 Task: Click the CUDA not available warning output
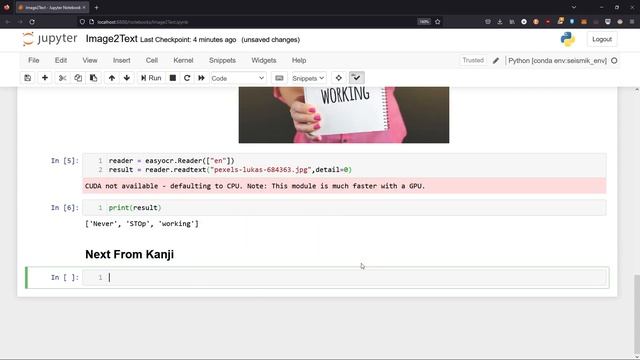click(344, 186)
